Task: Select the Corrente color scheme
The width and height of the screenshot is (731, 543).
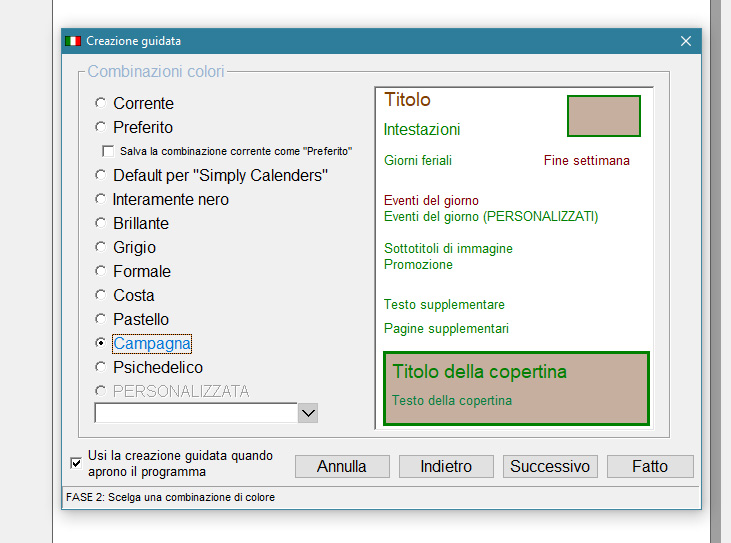Action: 100,103
